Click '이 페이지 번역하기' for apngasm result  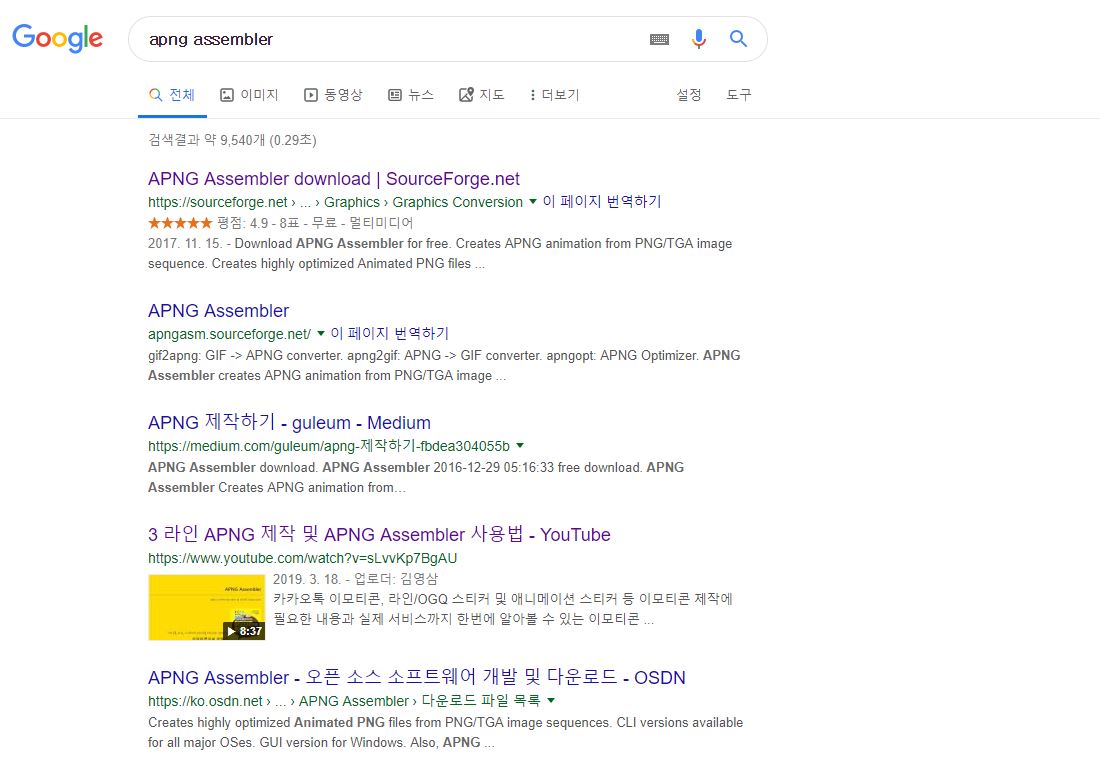point(389,334)
